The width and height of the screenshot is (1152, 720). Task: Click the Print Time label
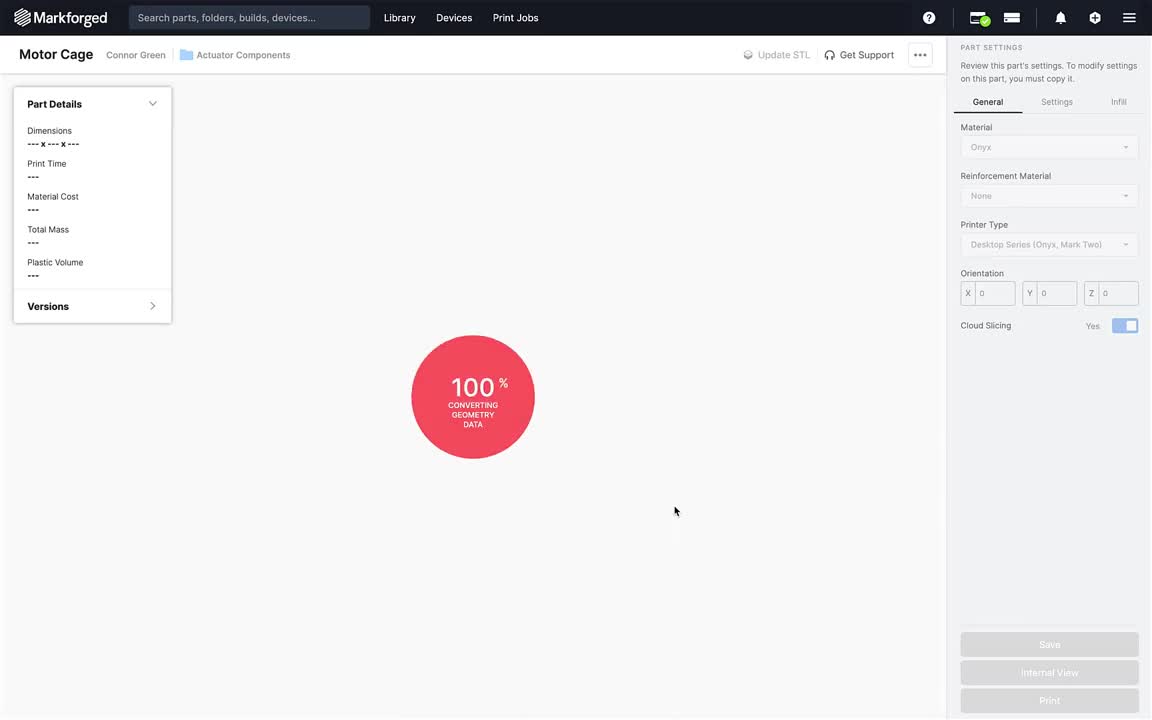[46, 164]
